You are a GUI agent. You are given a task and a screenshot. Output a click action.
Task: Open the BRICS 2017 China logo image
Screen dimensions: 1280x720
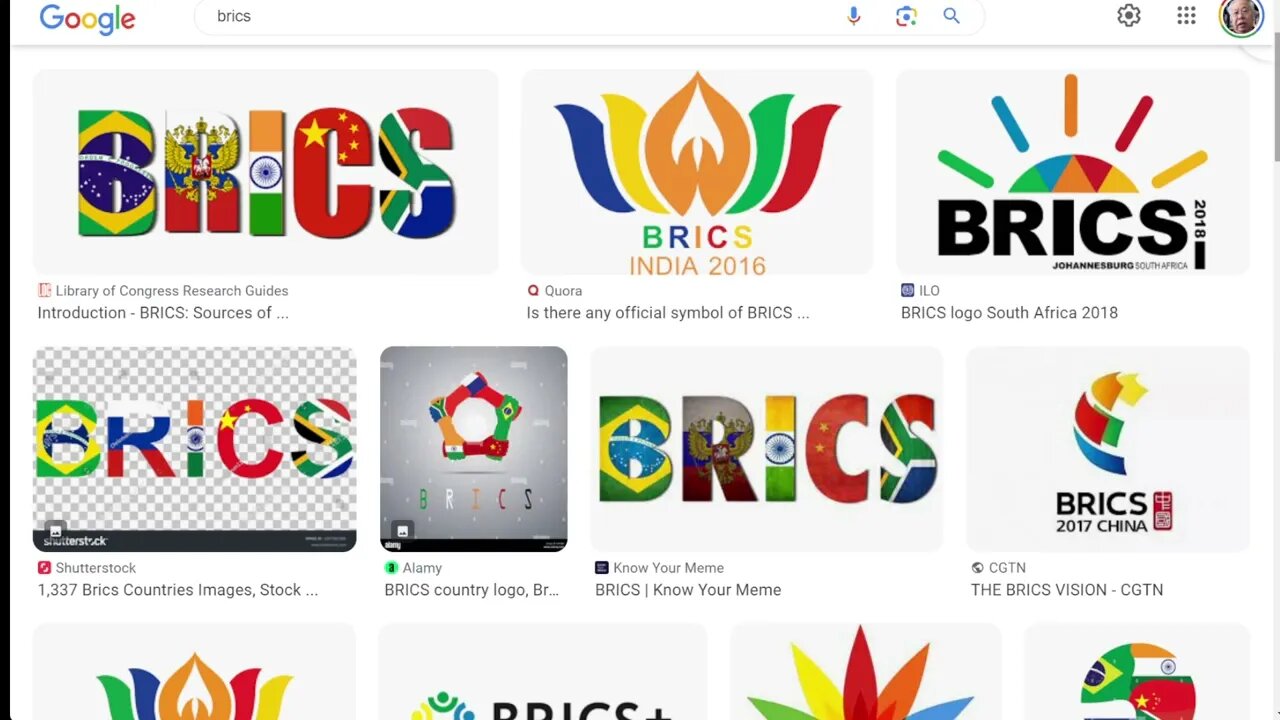tap(1108, 449)
